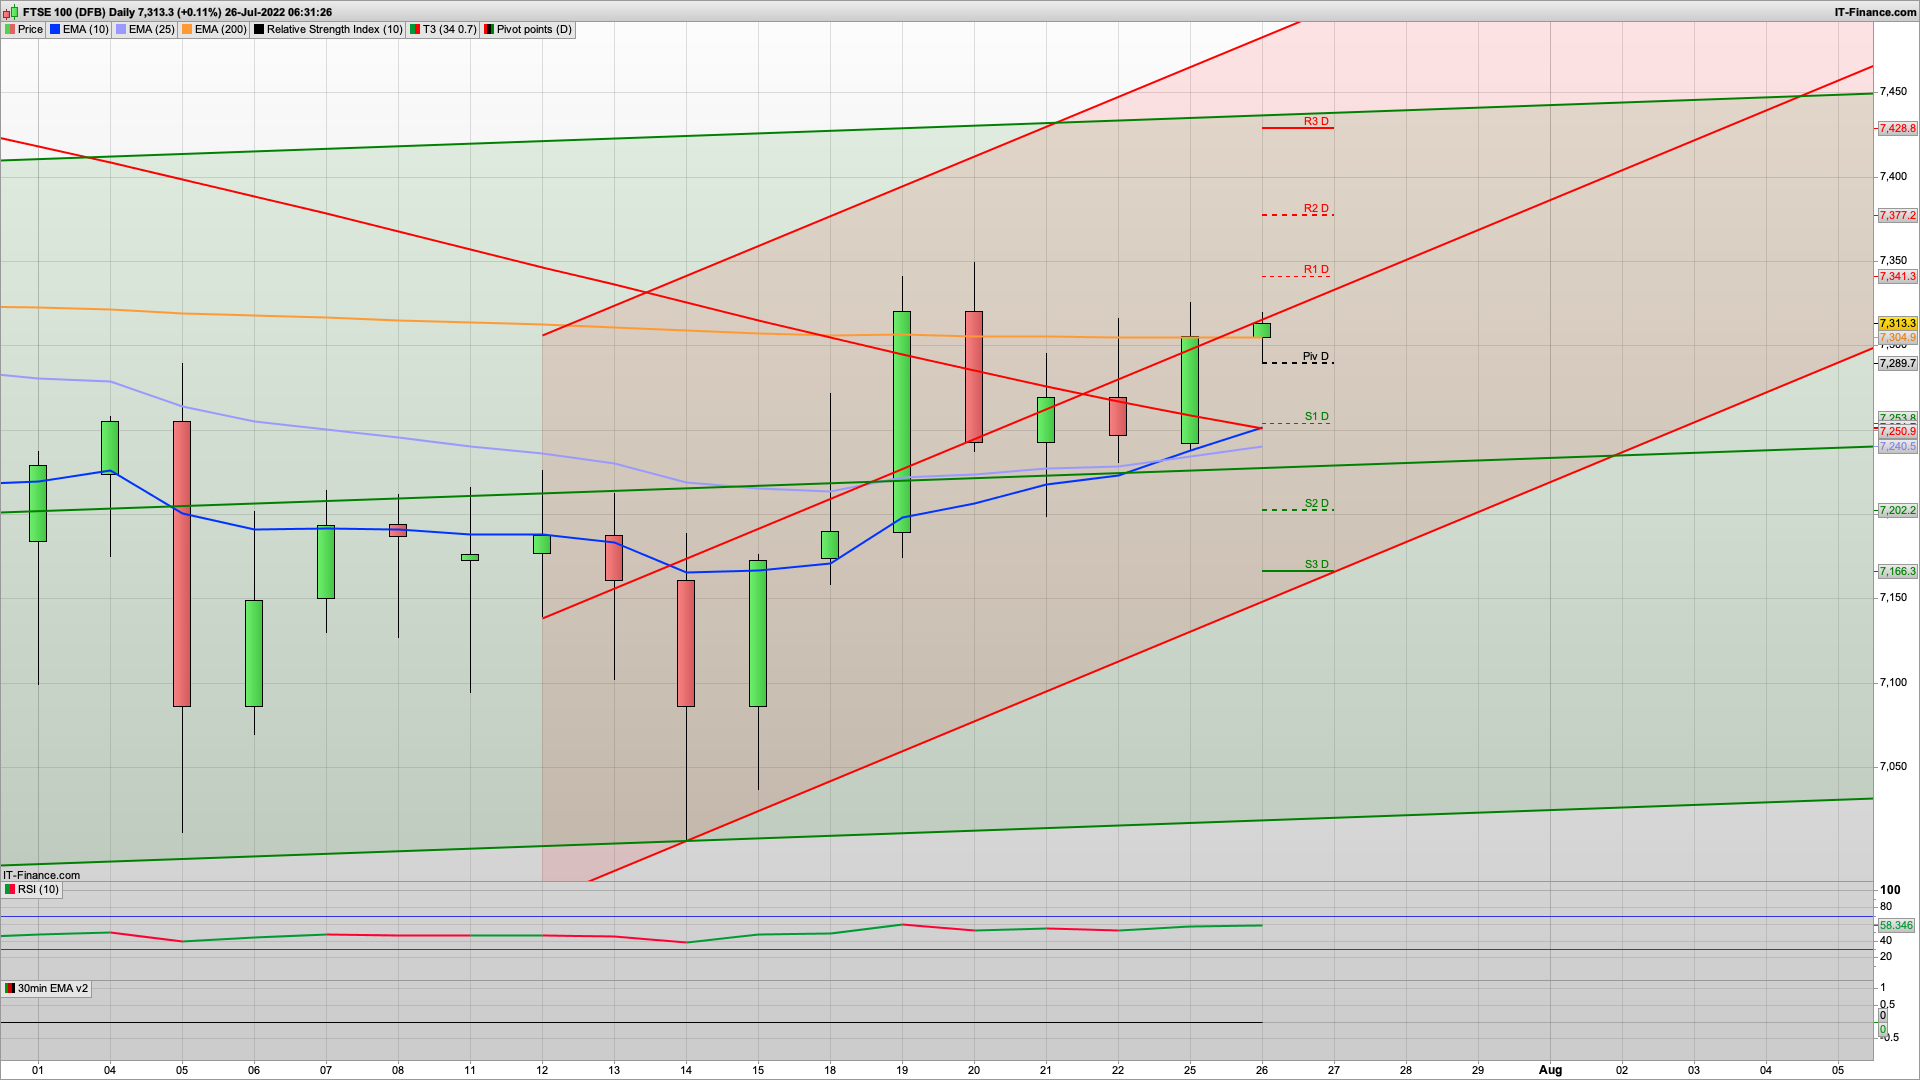Click the S1 D pivot label
Viewport: 1920px width, 1080px height.
[x=1316, y=416]
